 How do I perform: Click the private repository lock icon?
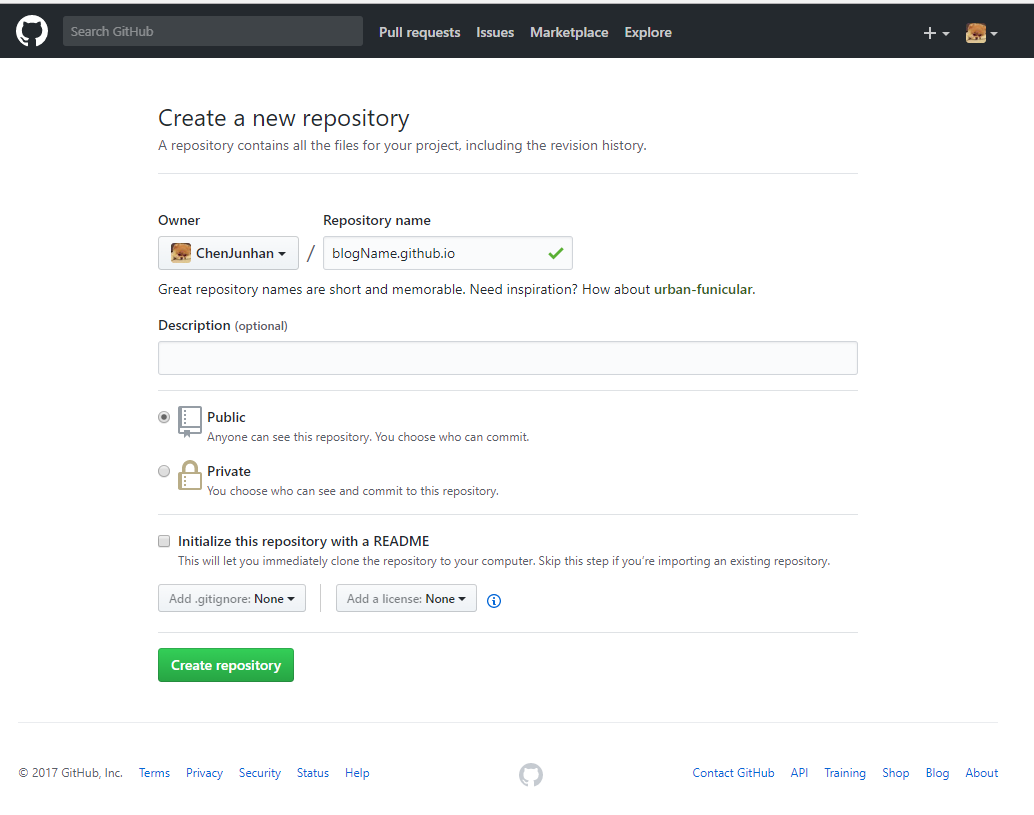[189, 475]
